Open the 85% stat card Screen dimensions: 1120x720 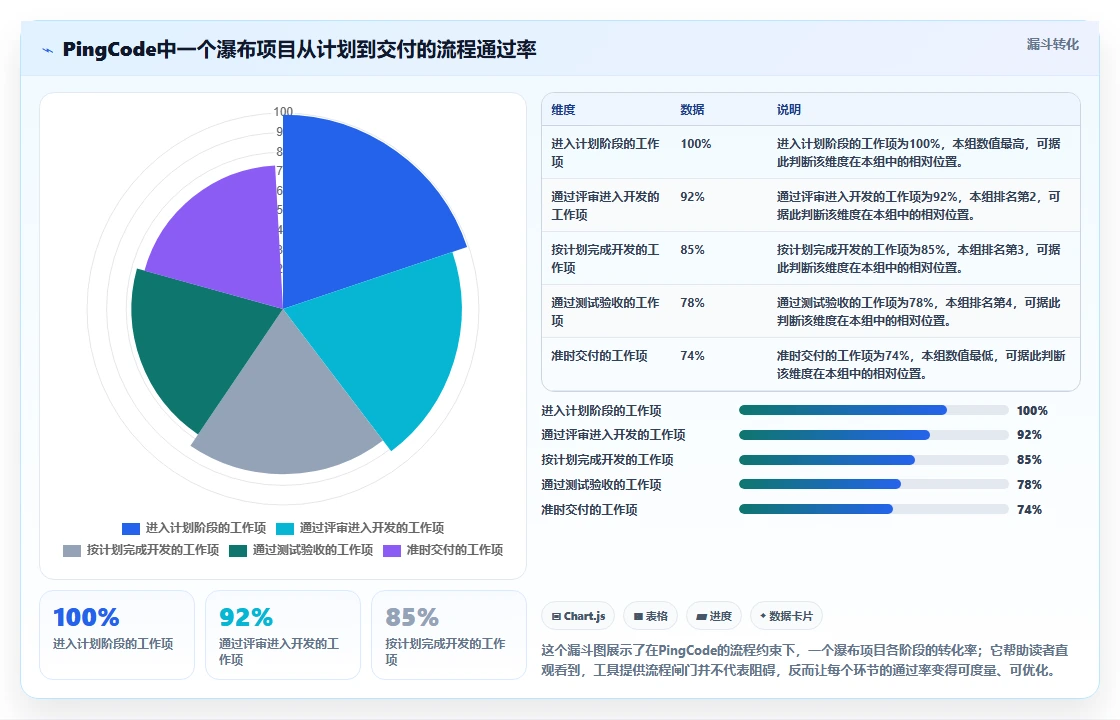[x=449, y=635]
